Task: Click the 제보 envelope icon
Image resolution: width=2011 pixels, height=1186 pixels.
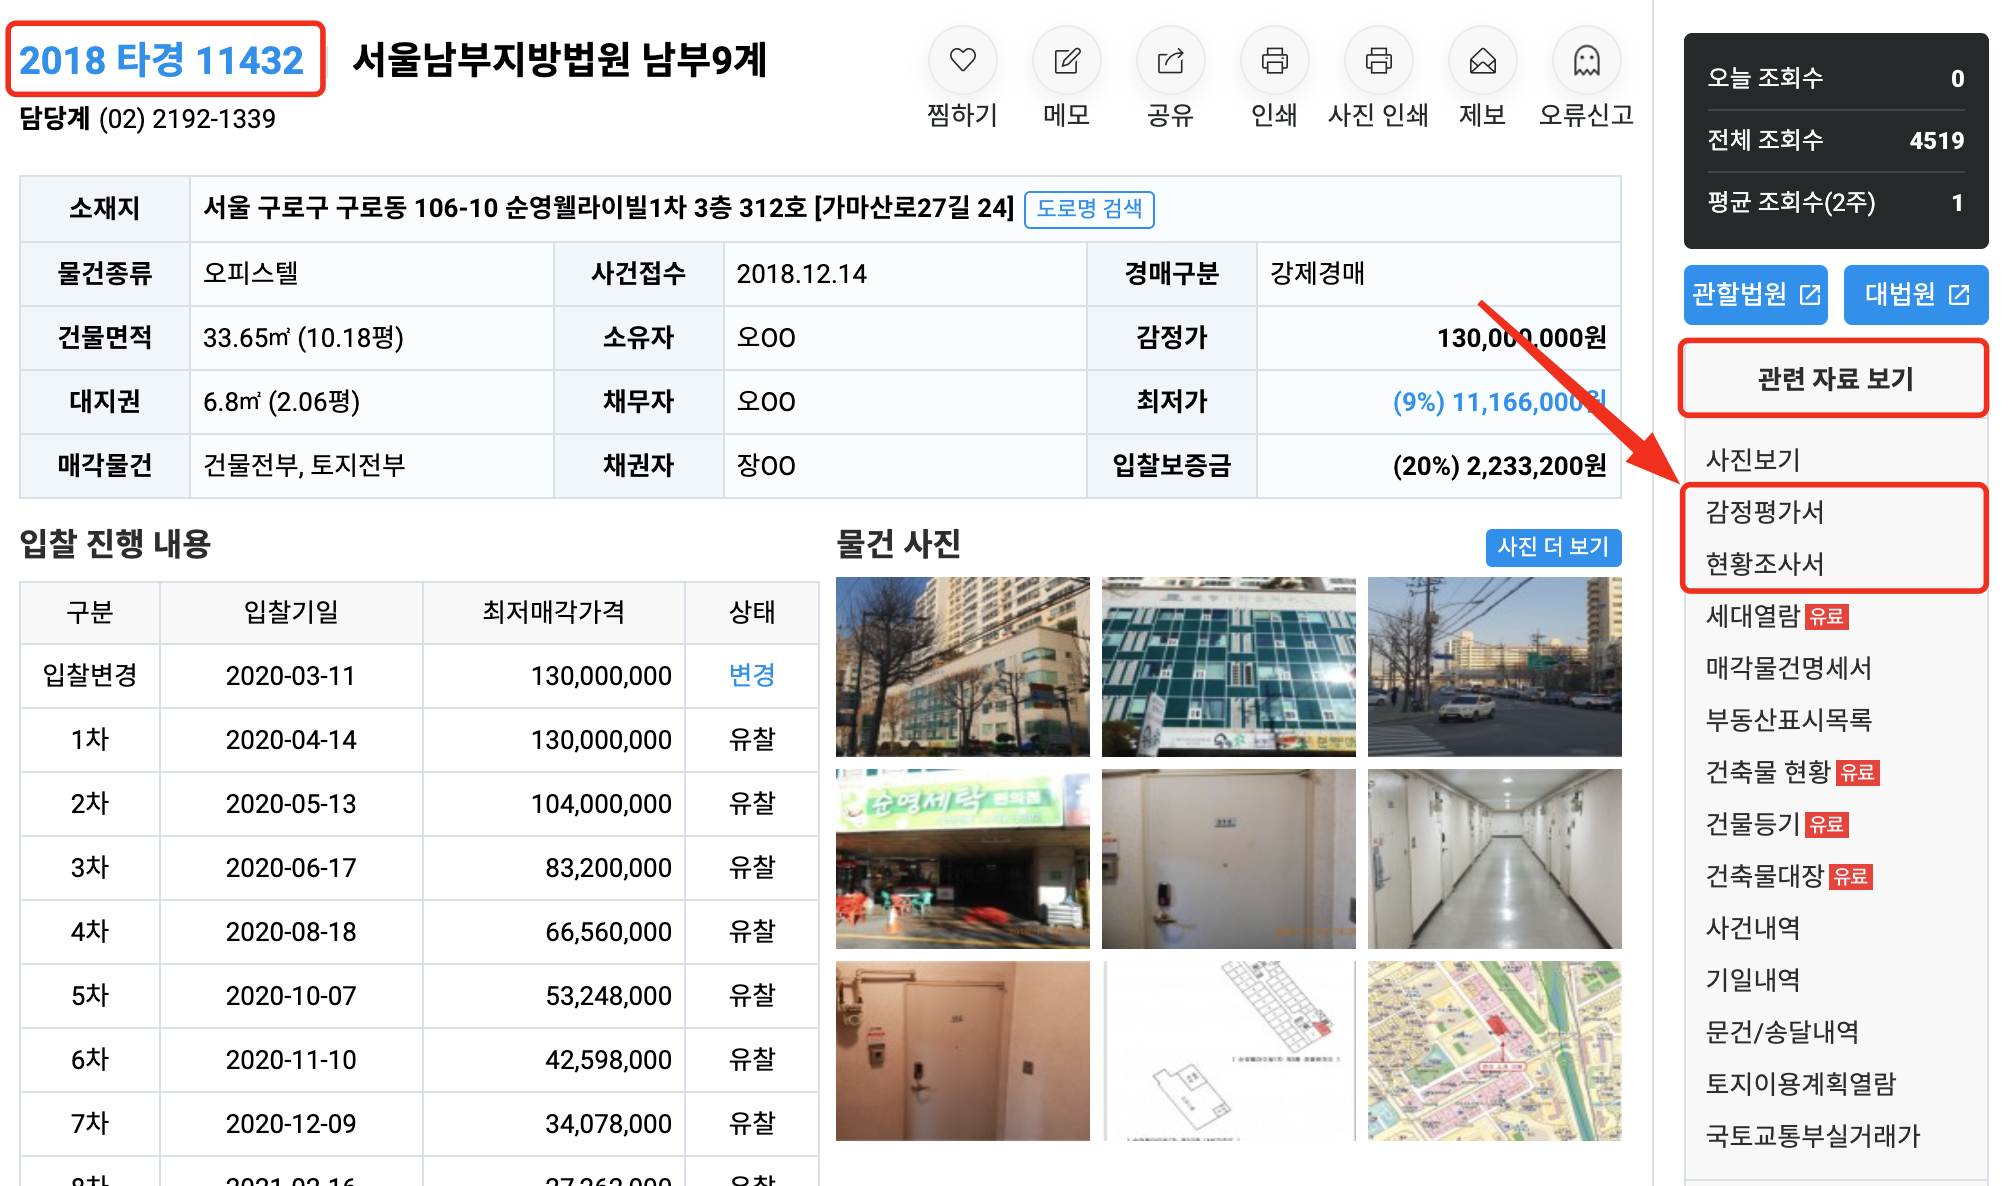Action: point(1482,61)
